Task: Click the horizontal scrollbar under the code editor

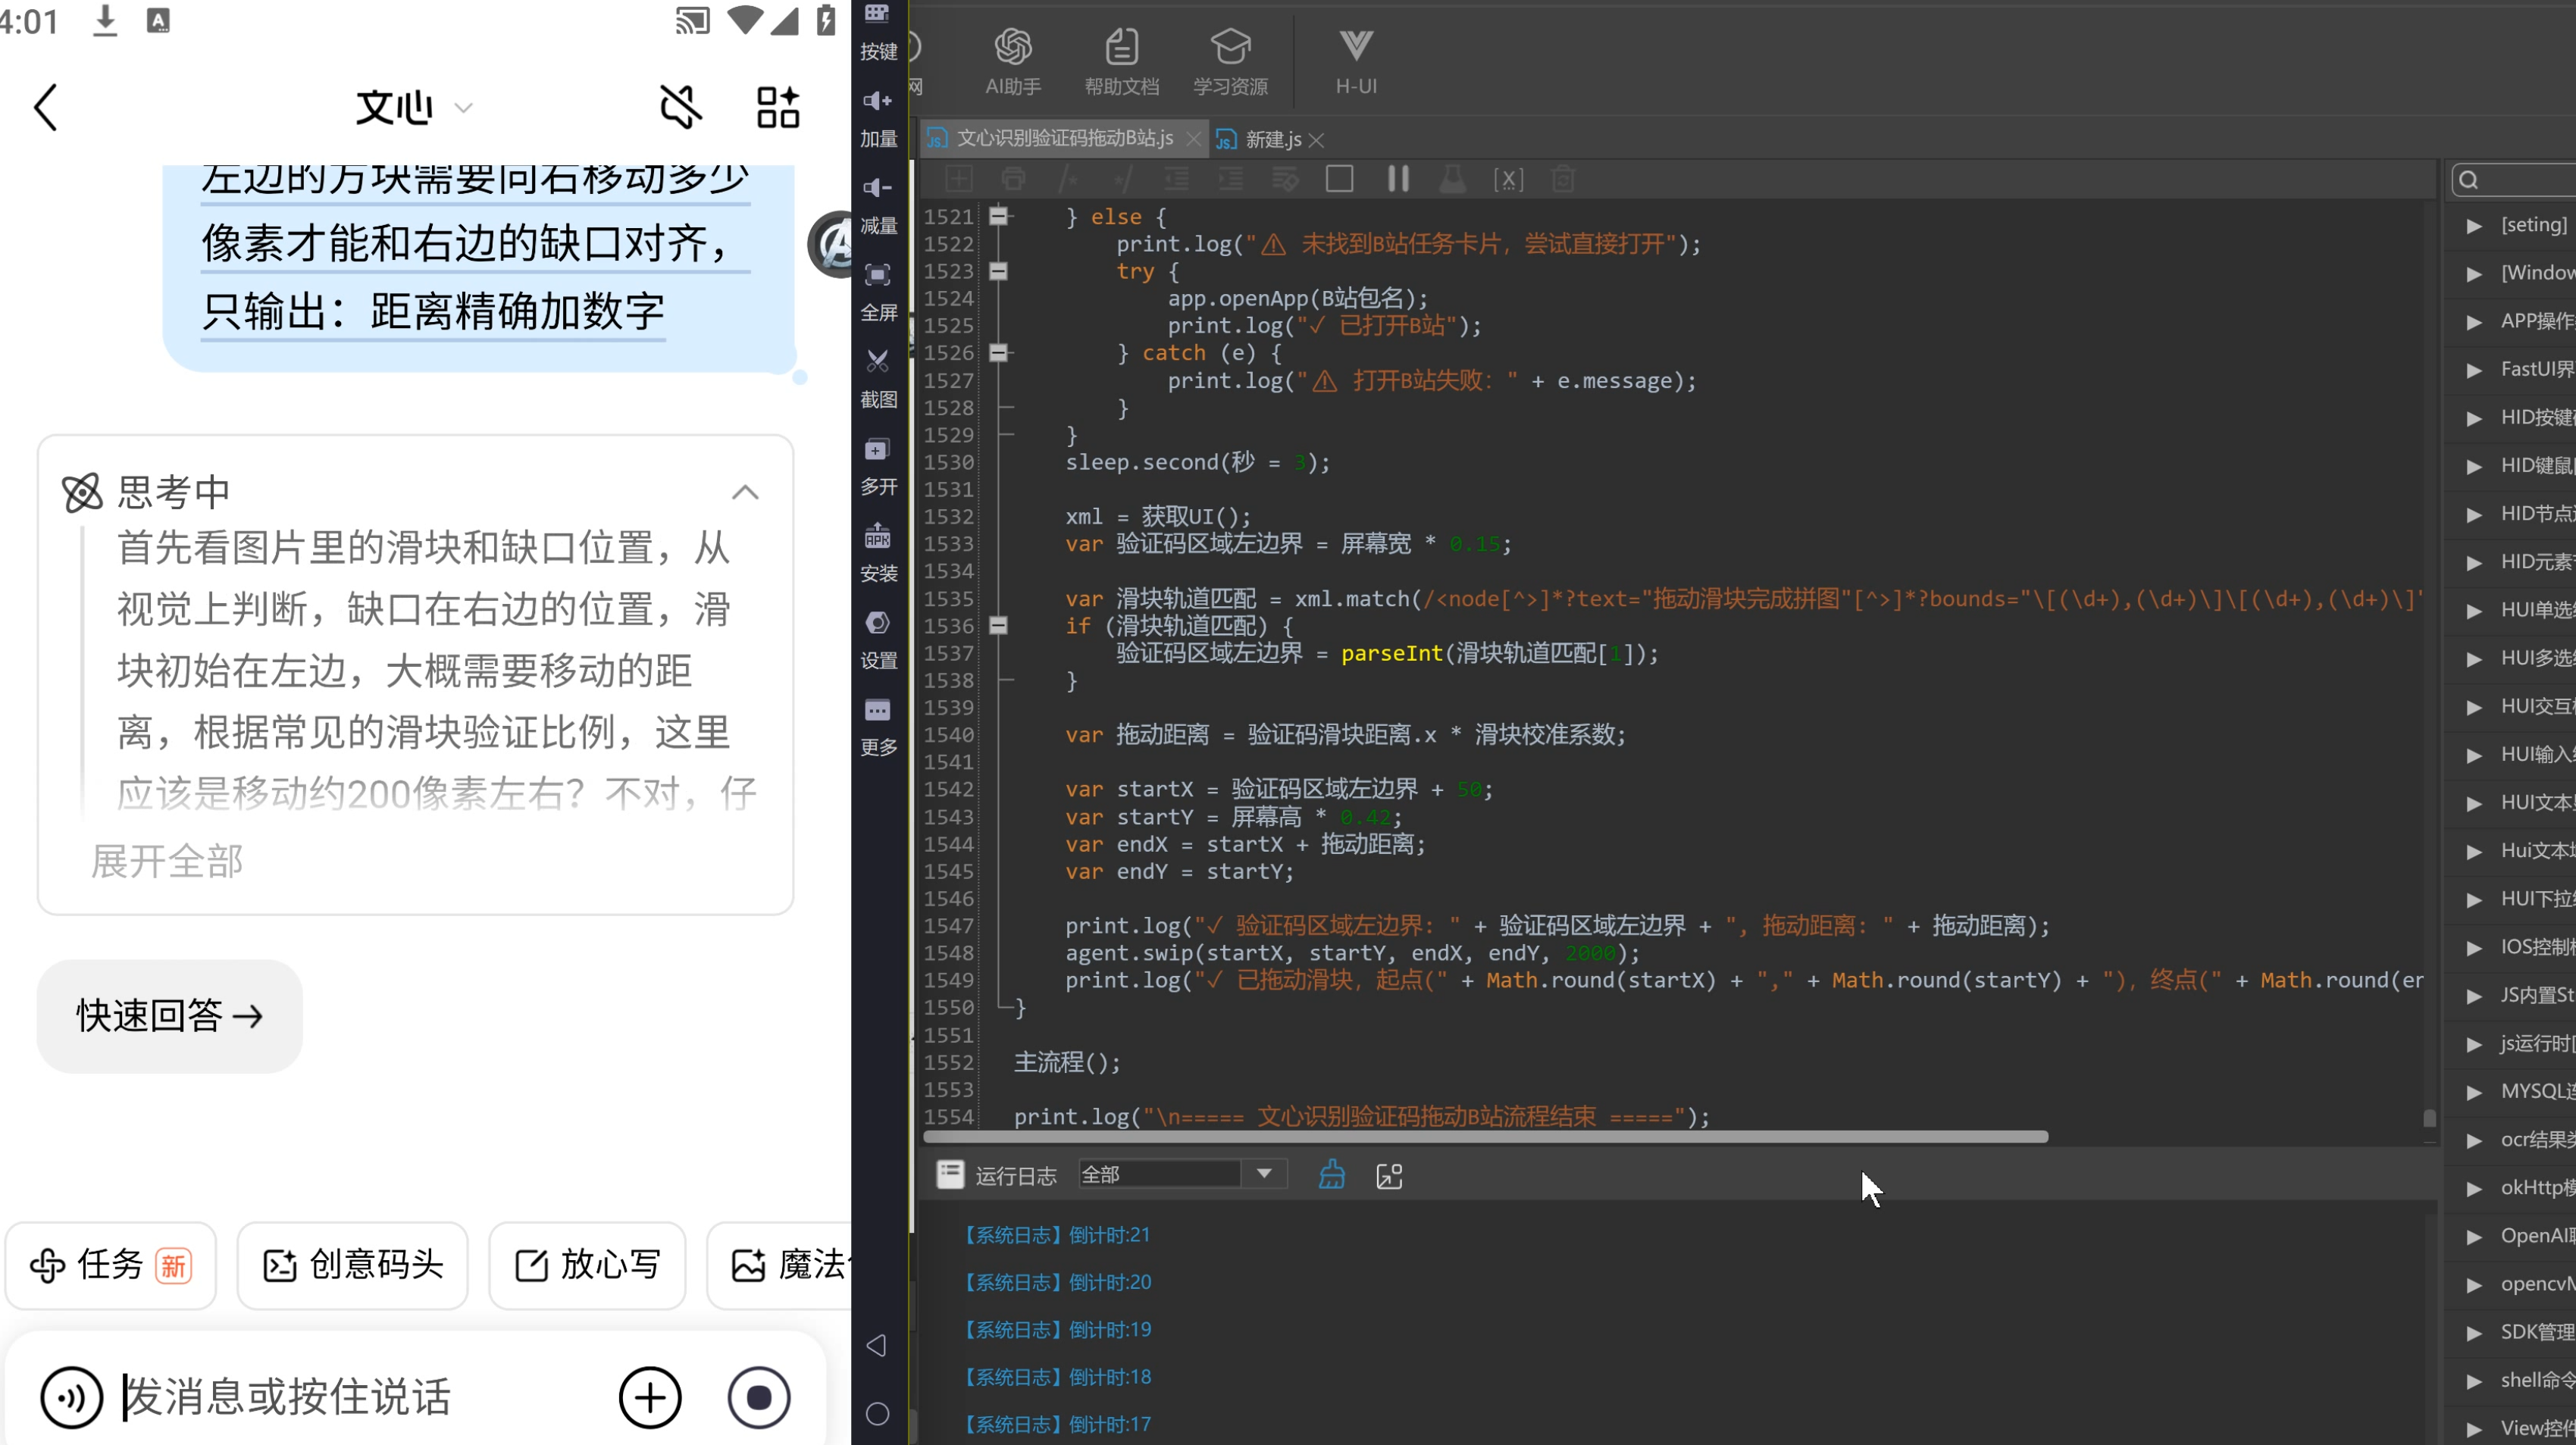Action: (x=1485, y=1137)
